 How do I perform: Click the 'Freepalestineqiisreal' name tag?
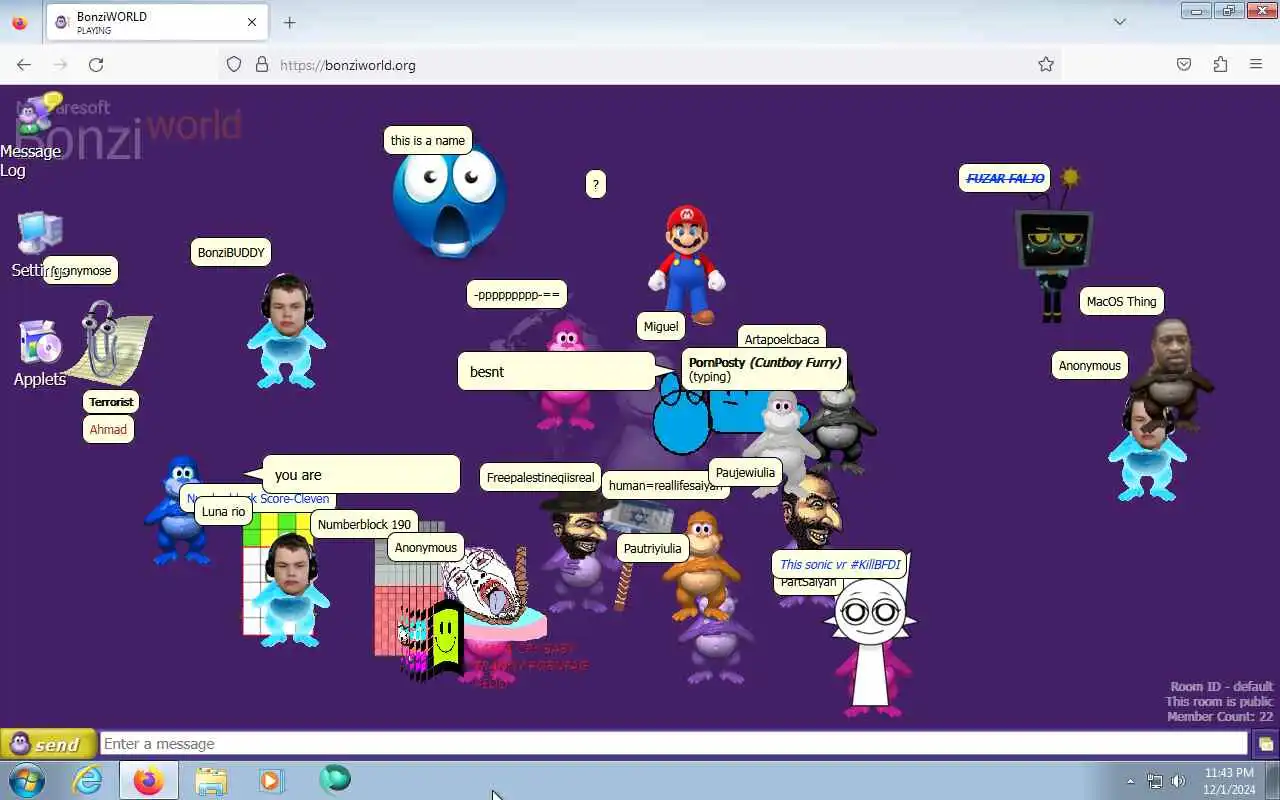[x=540, y=477]
